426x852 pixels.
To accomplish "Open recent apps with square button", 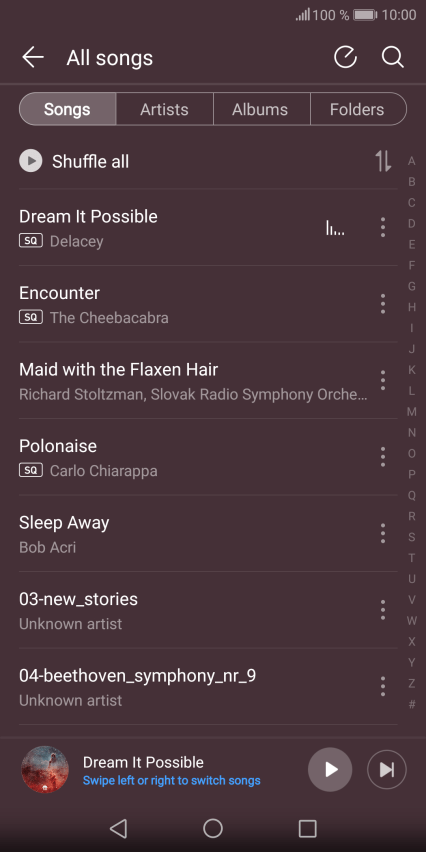I will coord(308,828).
